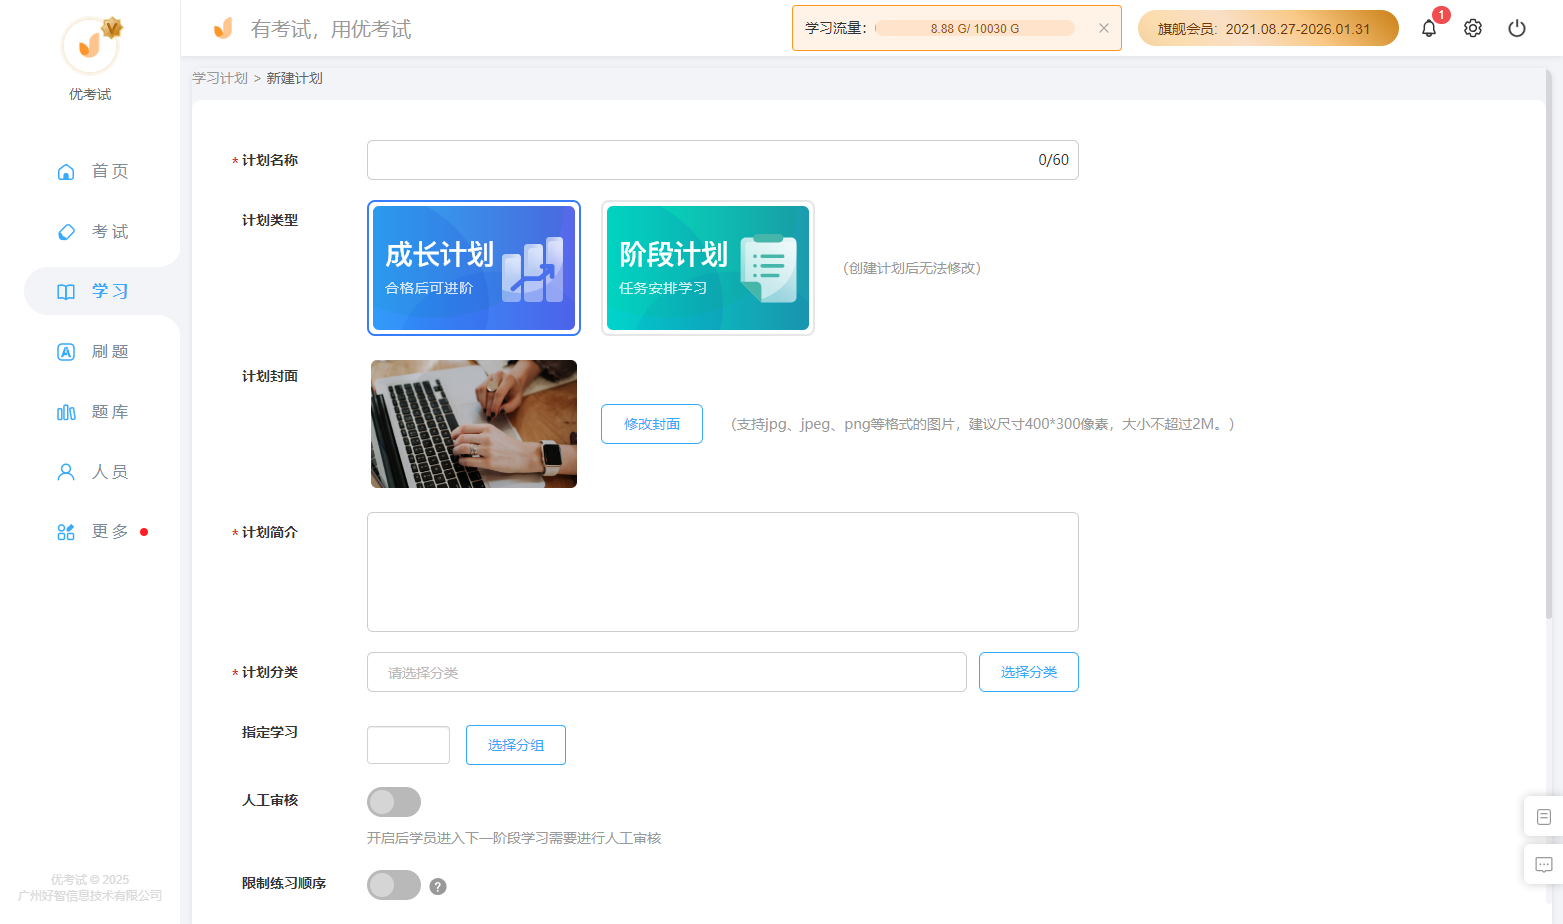The image size is (1563, 924).
Task: Click the 考试 exam icon
Action: point(66,232)
